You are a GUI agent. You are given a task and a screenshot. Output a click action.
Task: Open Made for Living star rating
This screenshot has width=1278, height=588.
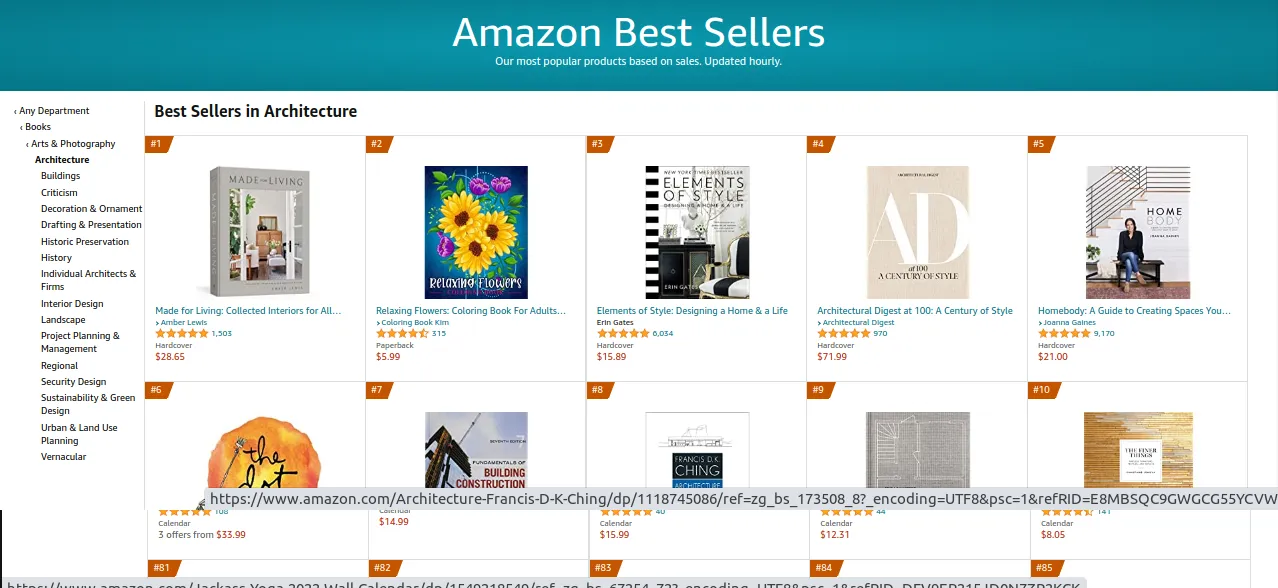click(x=182, y=334)
